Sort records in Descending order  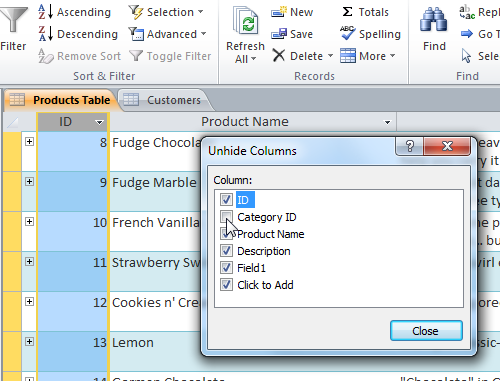pos(78,34)
